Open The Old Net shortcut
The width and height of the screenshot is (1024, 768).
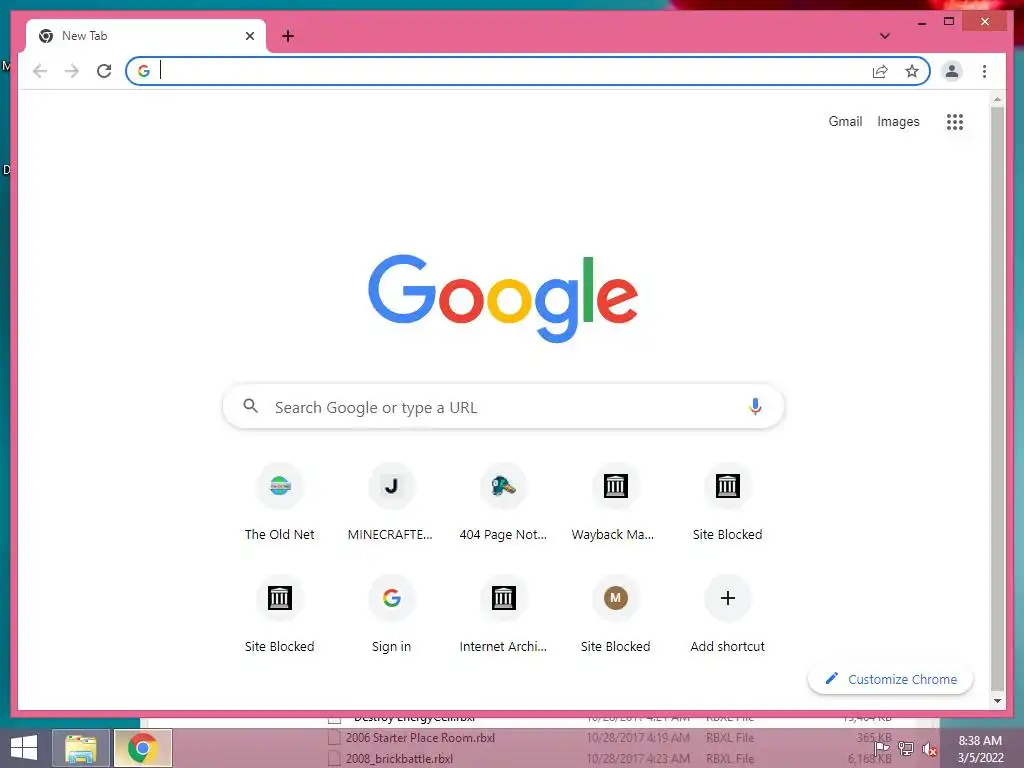(x=280, y=503)
